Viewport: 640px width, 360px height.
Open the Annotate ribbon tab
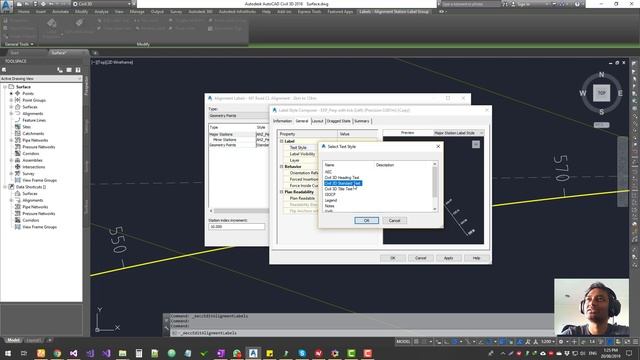pos(60,11)
